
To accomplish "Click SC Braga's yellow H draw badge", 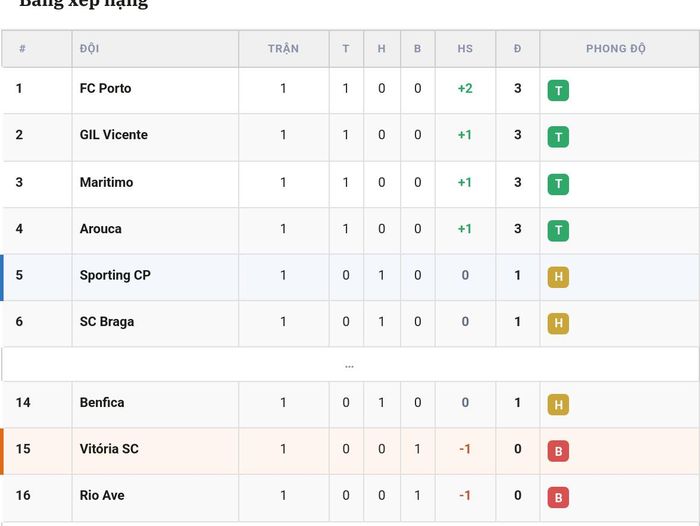I will 558,323.
